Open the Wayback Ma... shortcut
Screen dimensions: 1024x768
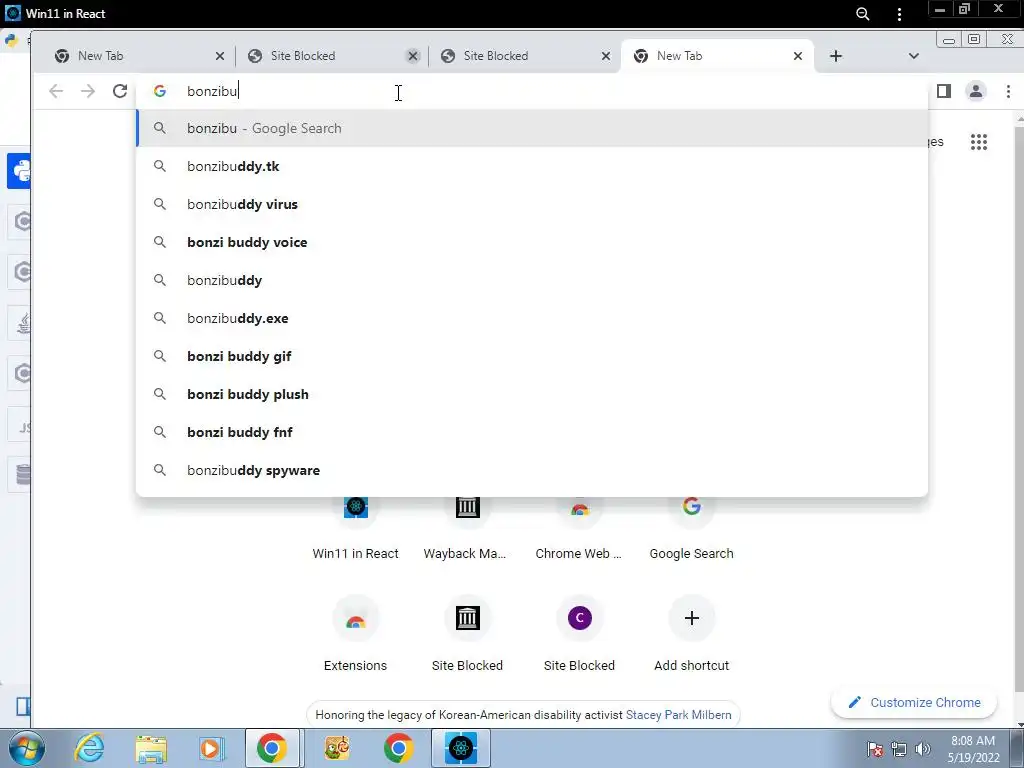(467, 529)
